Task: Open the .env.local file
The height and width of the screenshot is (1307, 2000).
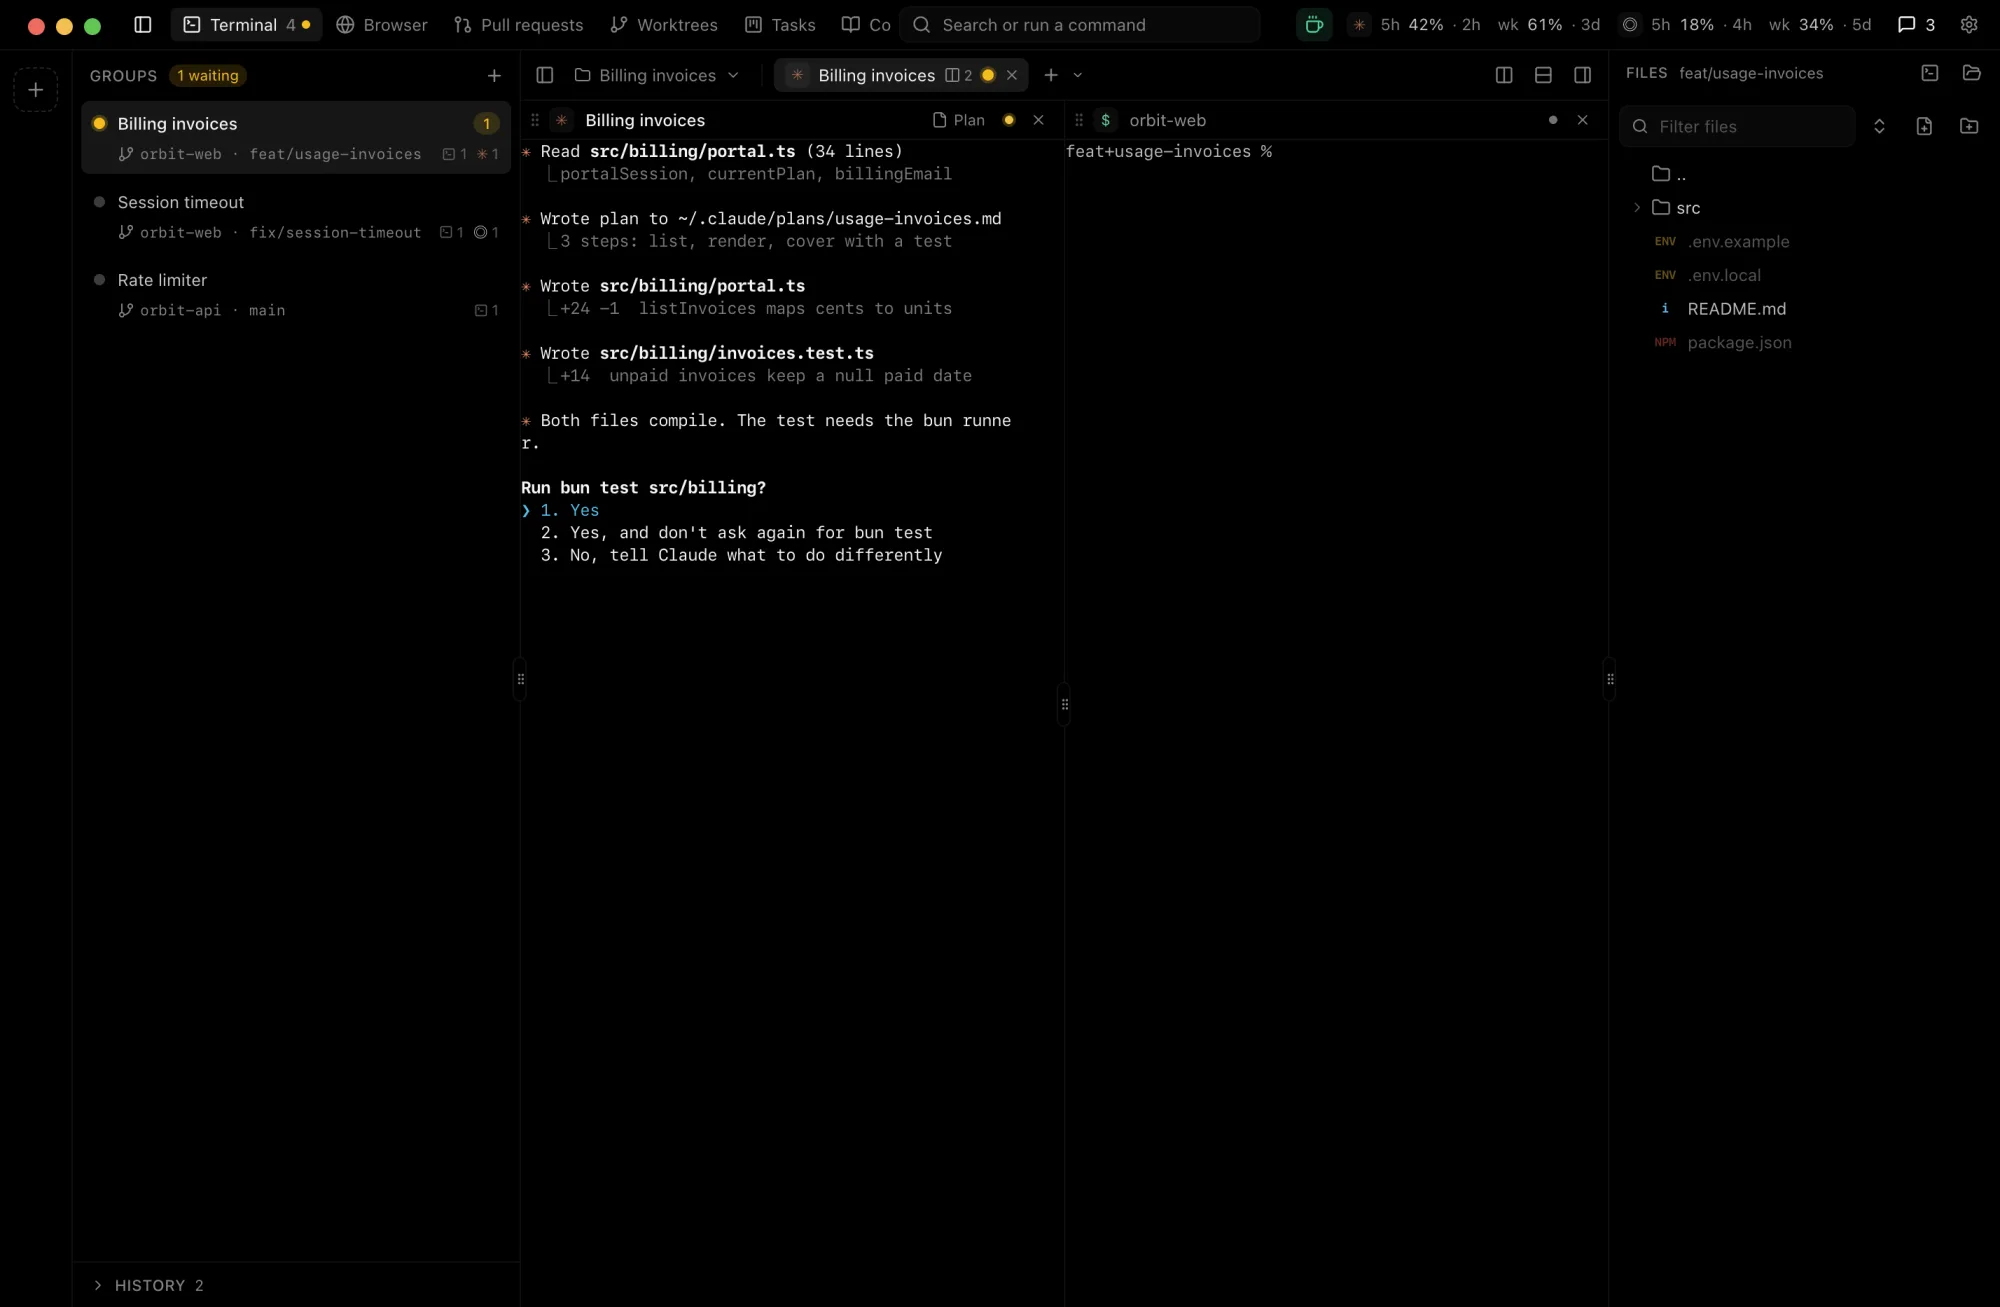Action: [1724, 275]
